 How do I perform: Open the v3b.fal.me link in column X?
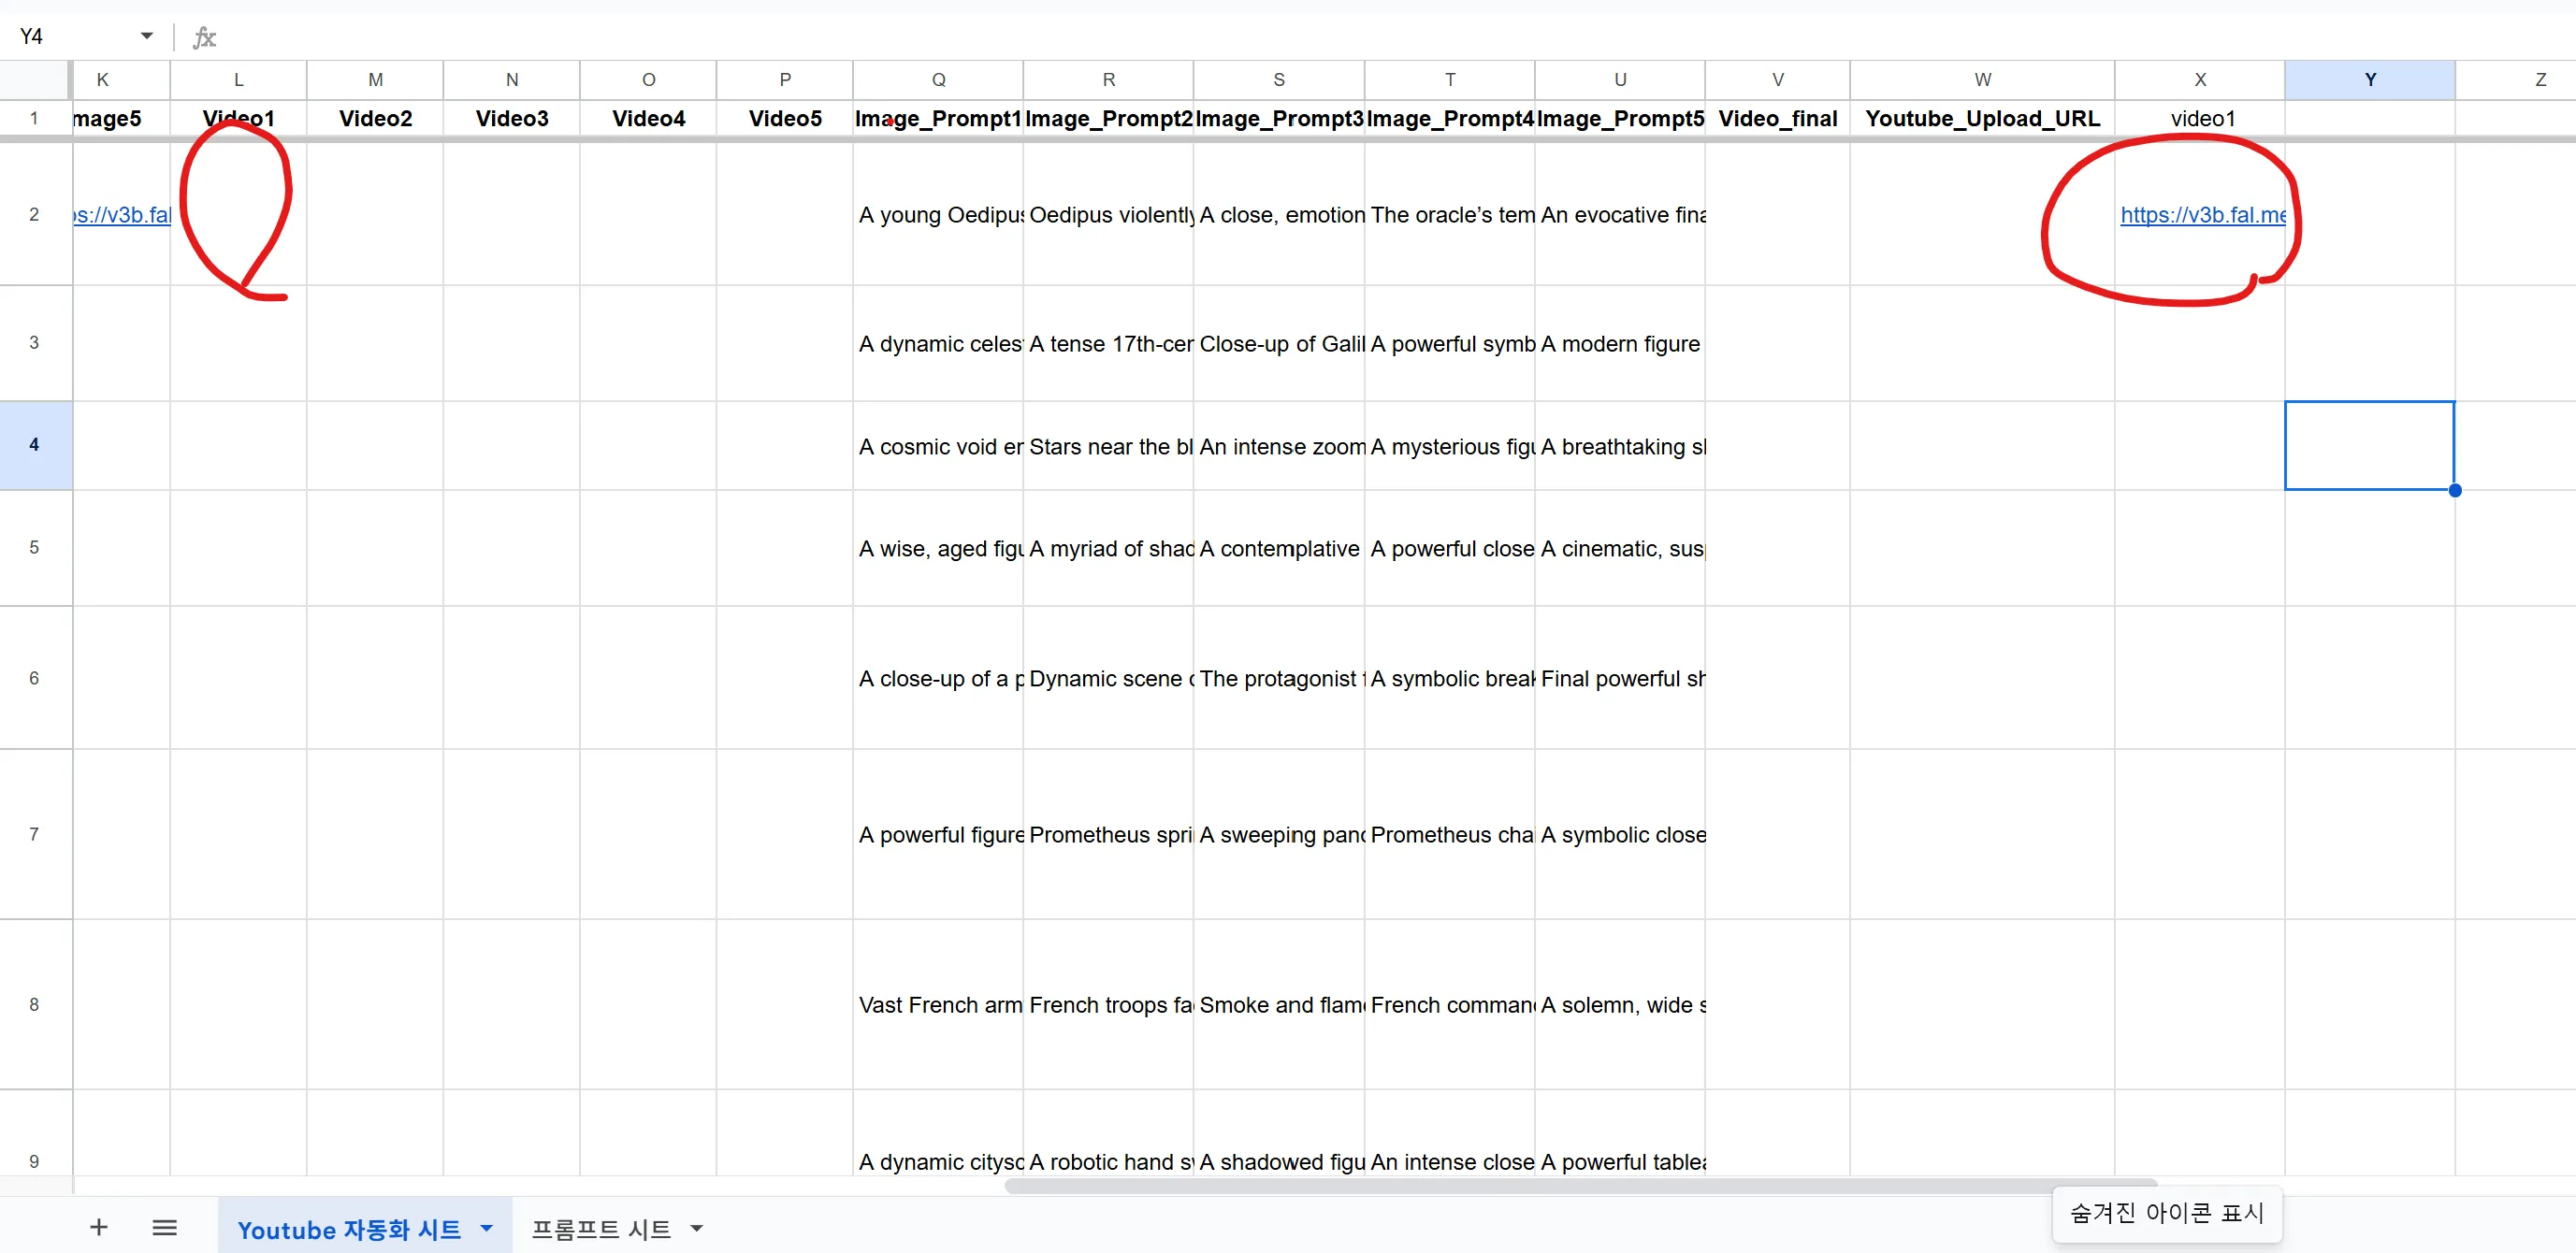coord(2201,214)
